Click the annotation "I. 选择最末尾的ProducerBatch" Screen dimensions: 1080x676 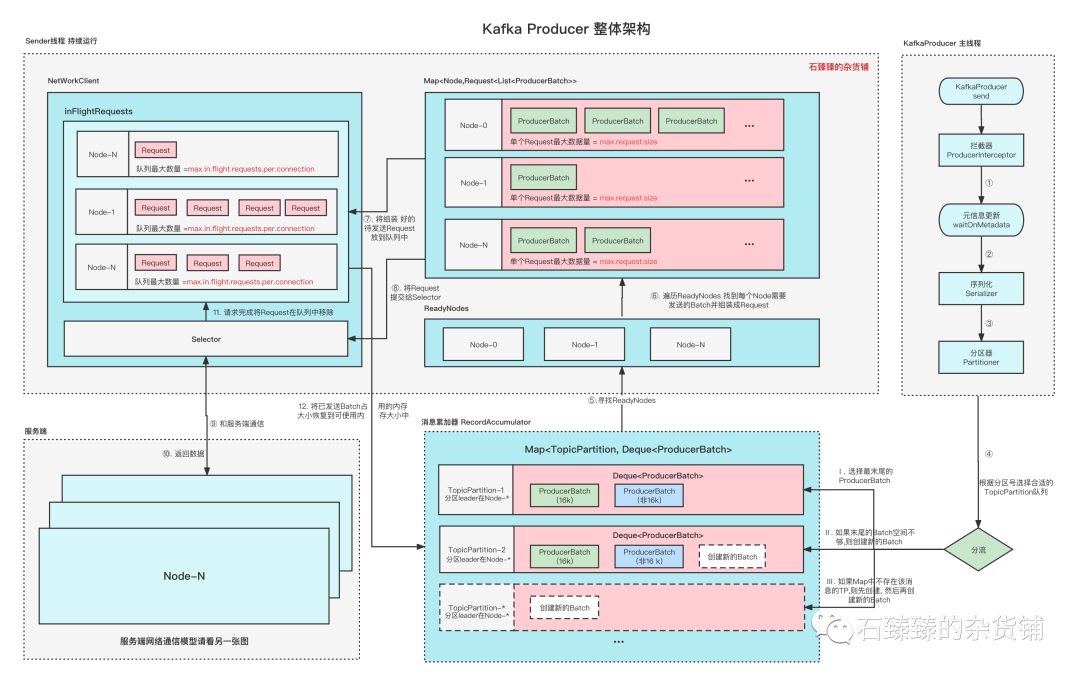click(x=864, y=475)
